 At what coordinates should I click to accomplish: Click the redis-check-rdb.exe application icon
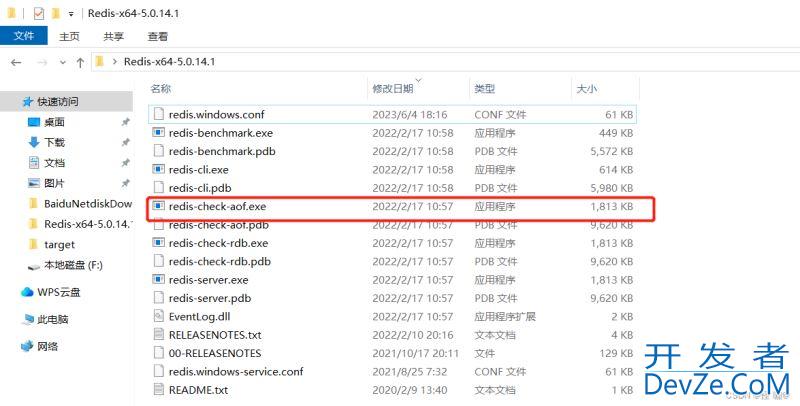159,243
